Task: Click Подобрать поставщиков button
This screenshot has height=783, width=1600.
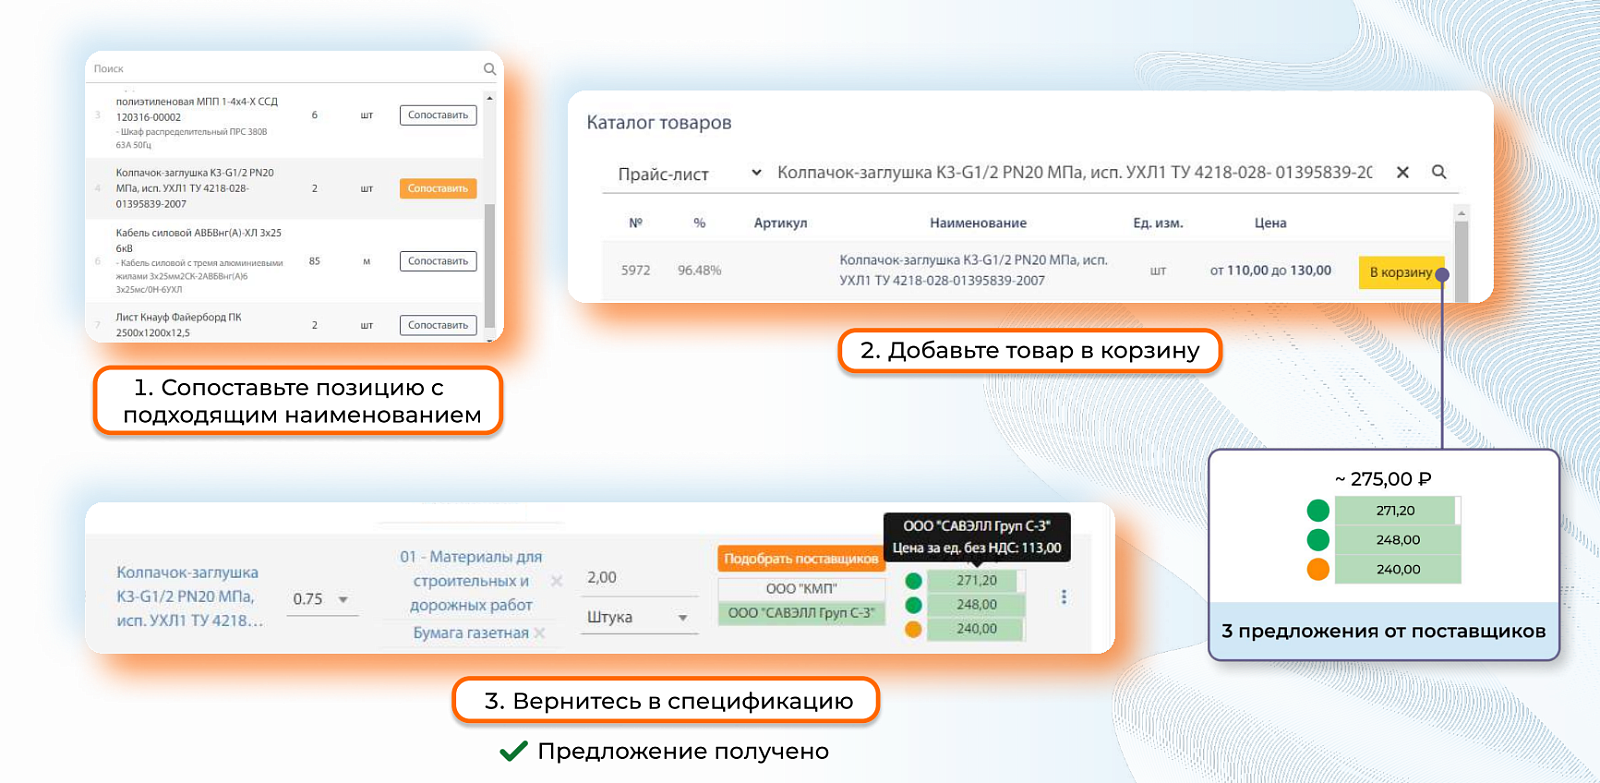Action: 801,559
